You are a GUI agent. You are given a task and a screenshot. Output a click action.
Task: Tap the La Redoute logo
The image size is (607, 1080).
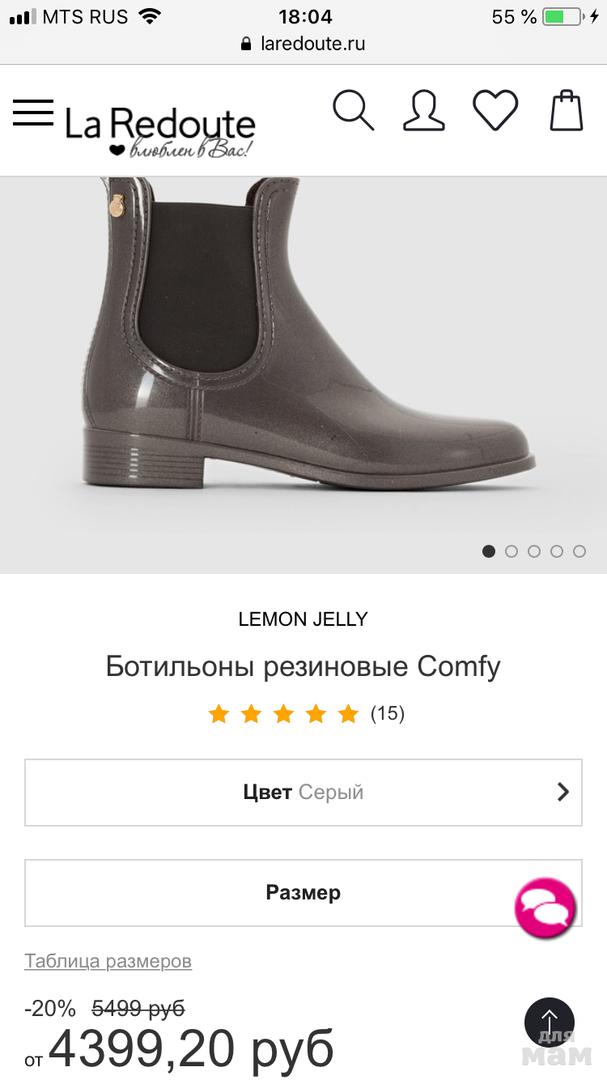[160, 128]
